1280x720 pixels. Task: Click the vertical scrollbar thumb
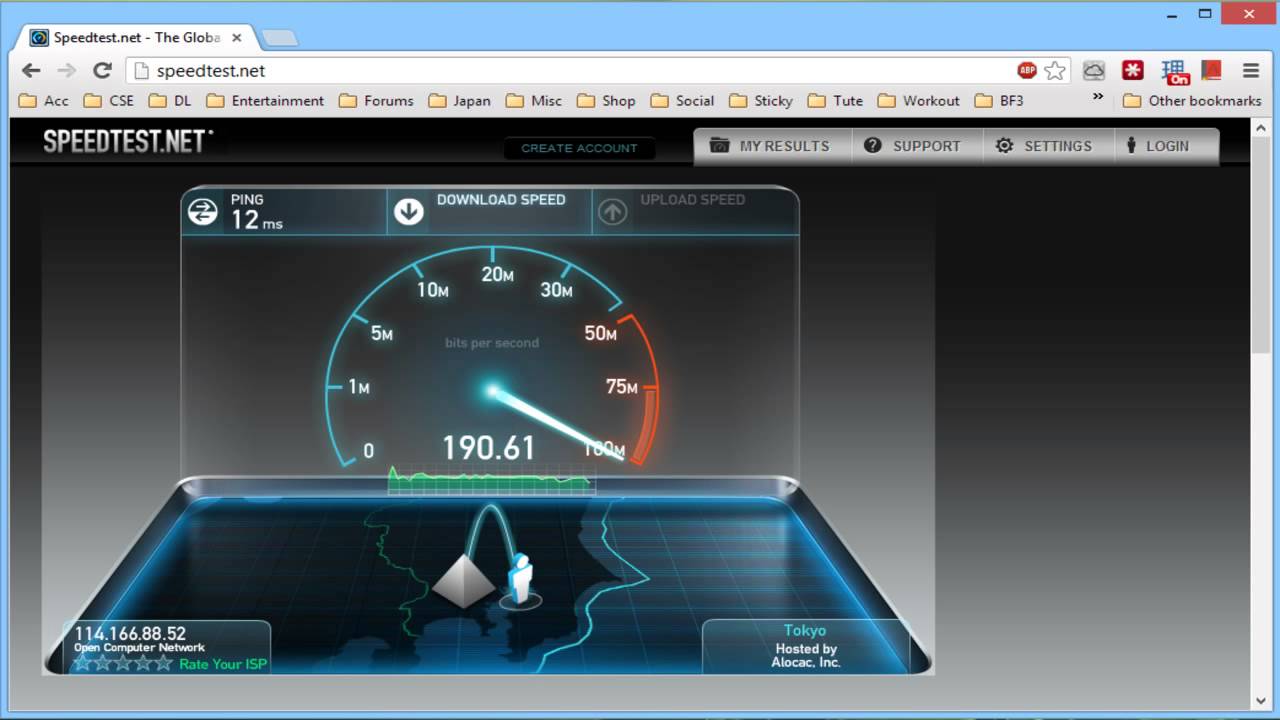pyautogui.click(x=1261, y=244)
